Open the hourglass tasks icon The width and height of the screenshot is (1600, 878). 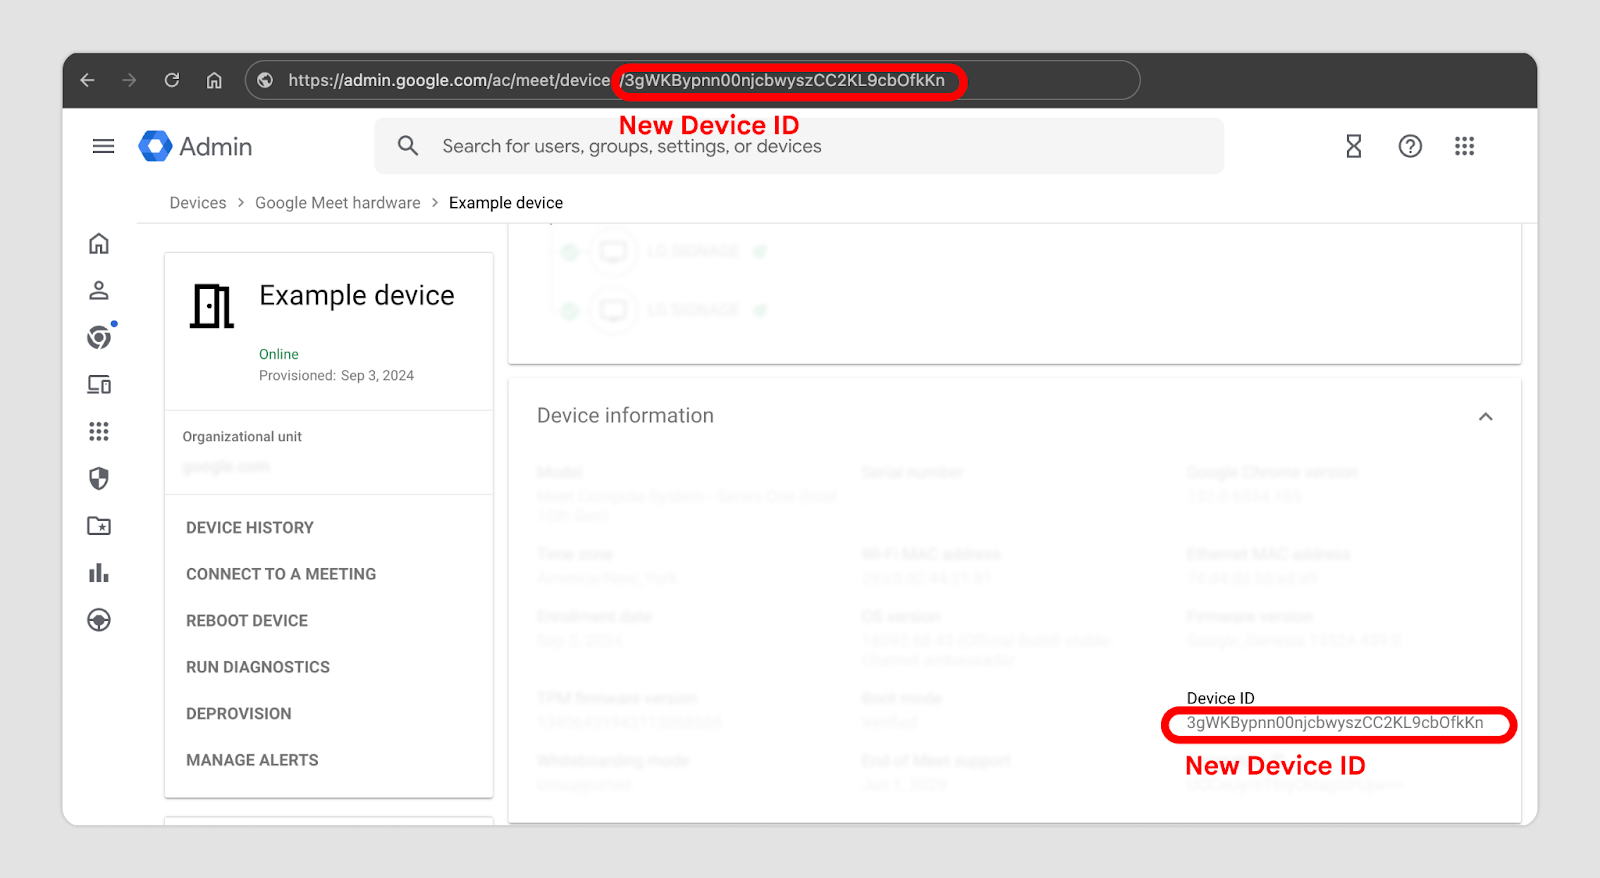coord(1353,147)
